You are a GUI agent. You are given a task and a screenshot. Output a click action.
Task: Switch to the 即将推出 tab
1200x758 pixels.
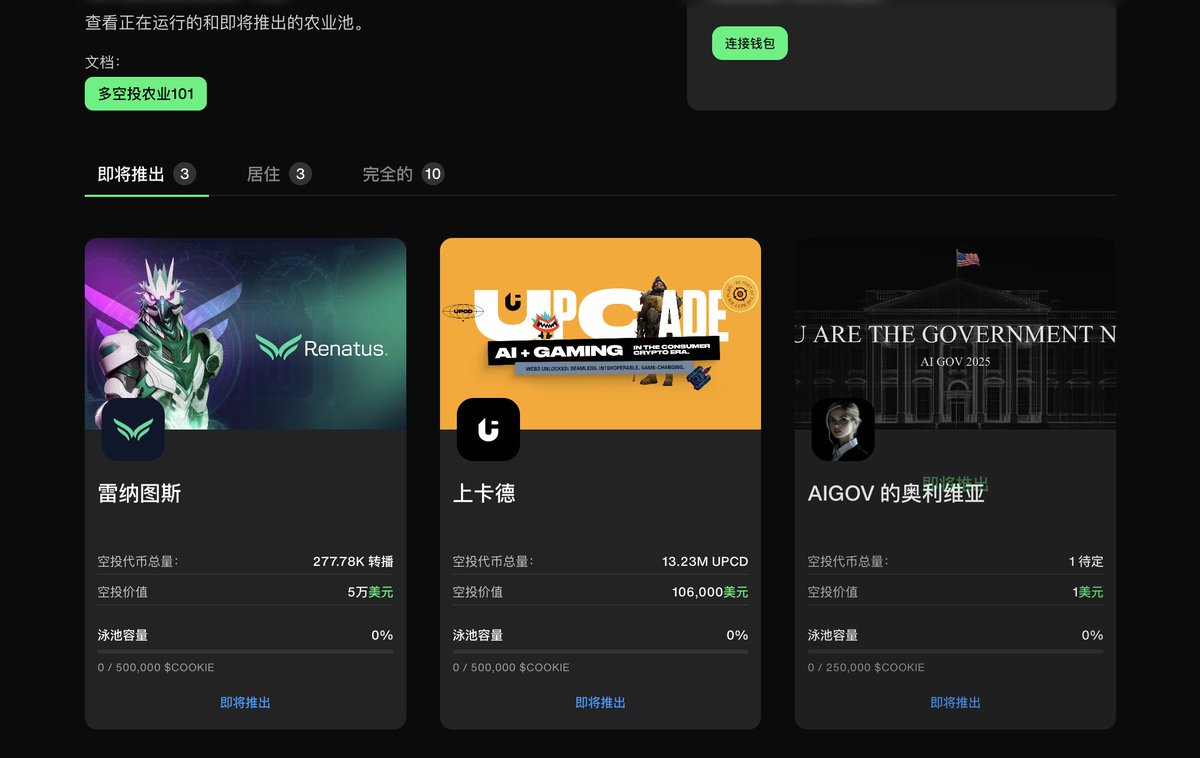tap(146, 174)
